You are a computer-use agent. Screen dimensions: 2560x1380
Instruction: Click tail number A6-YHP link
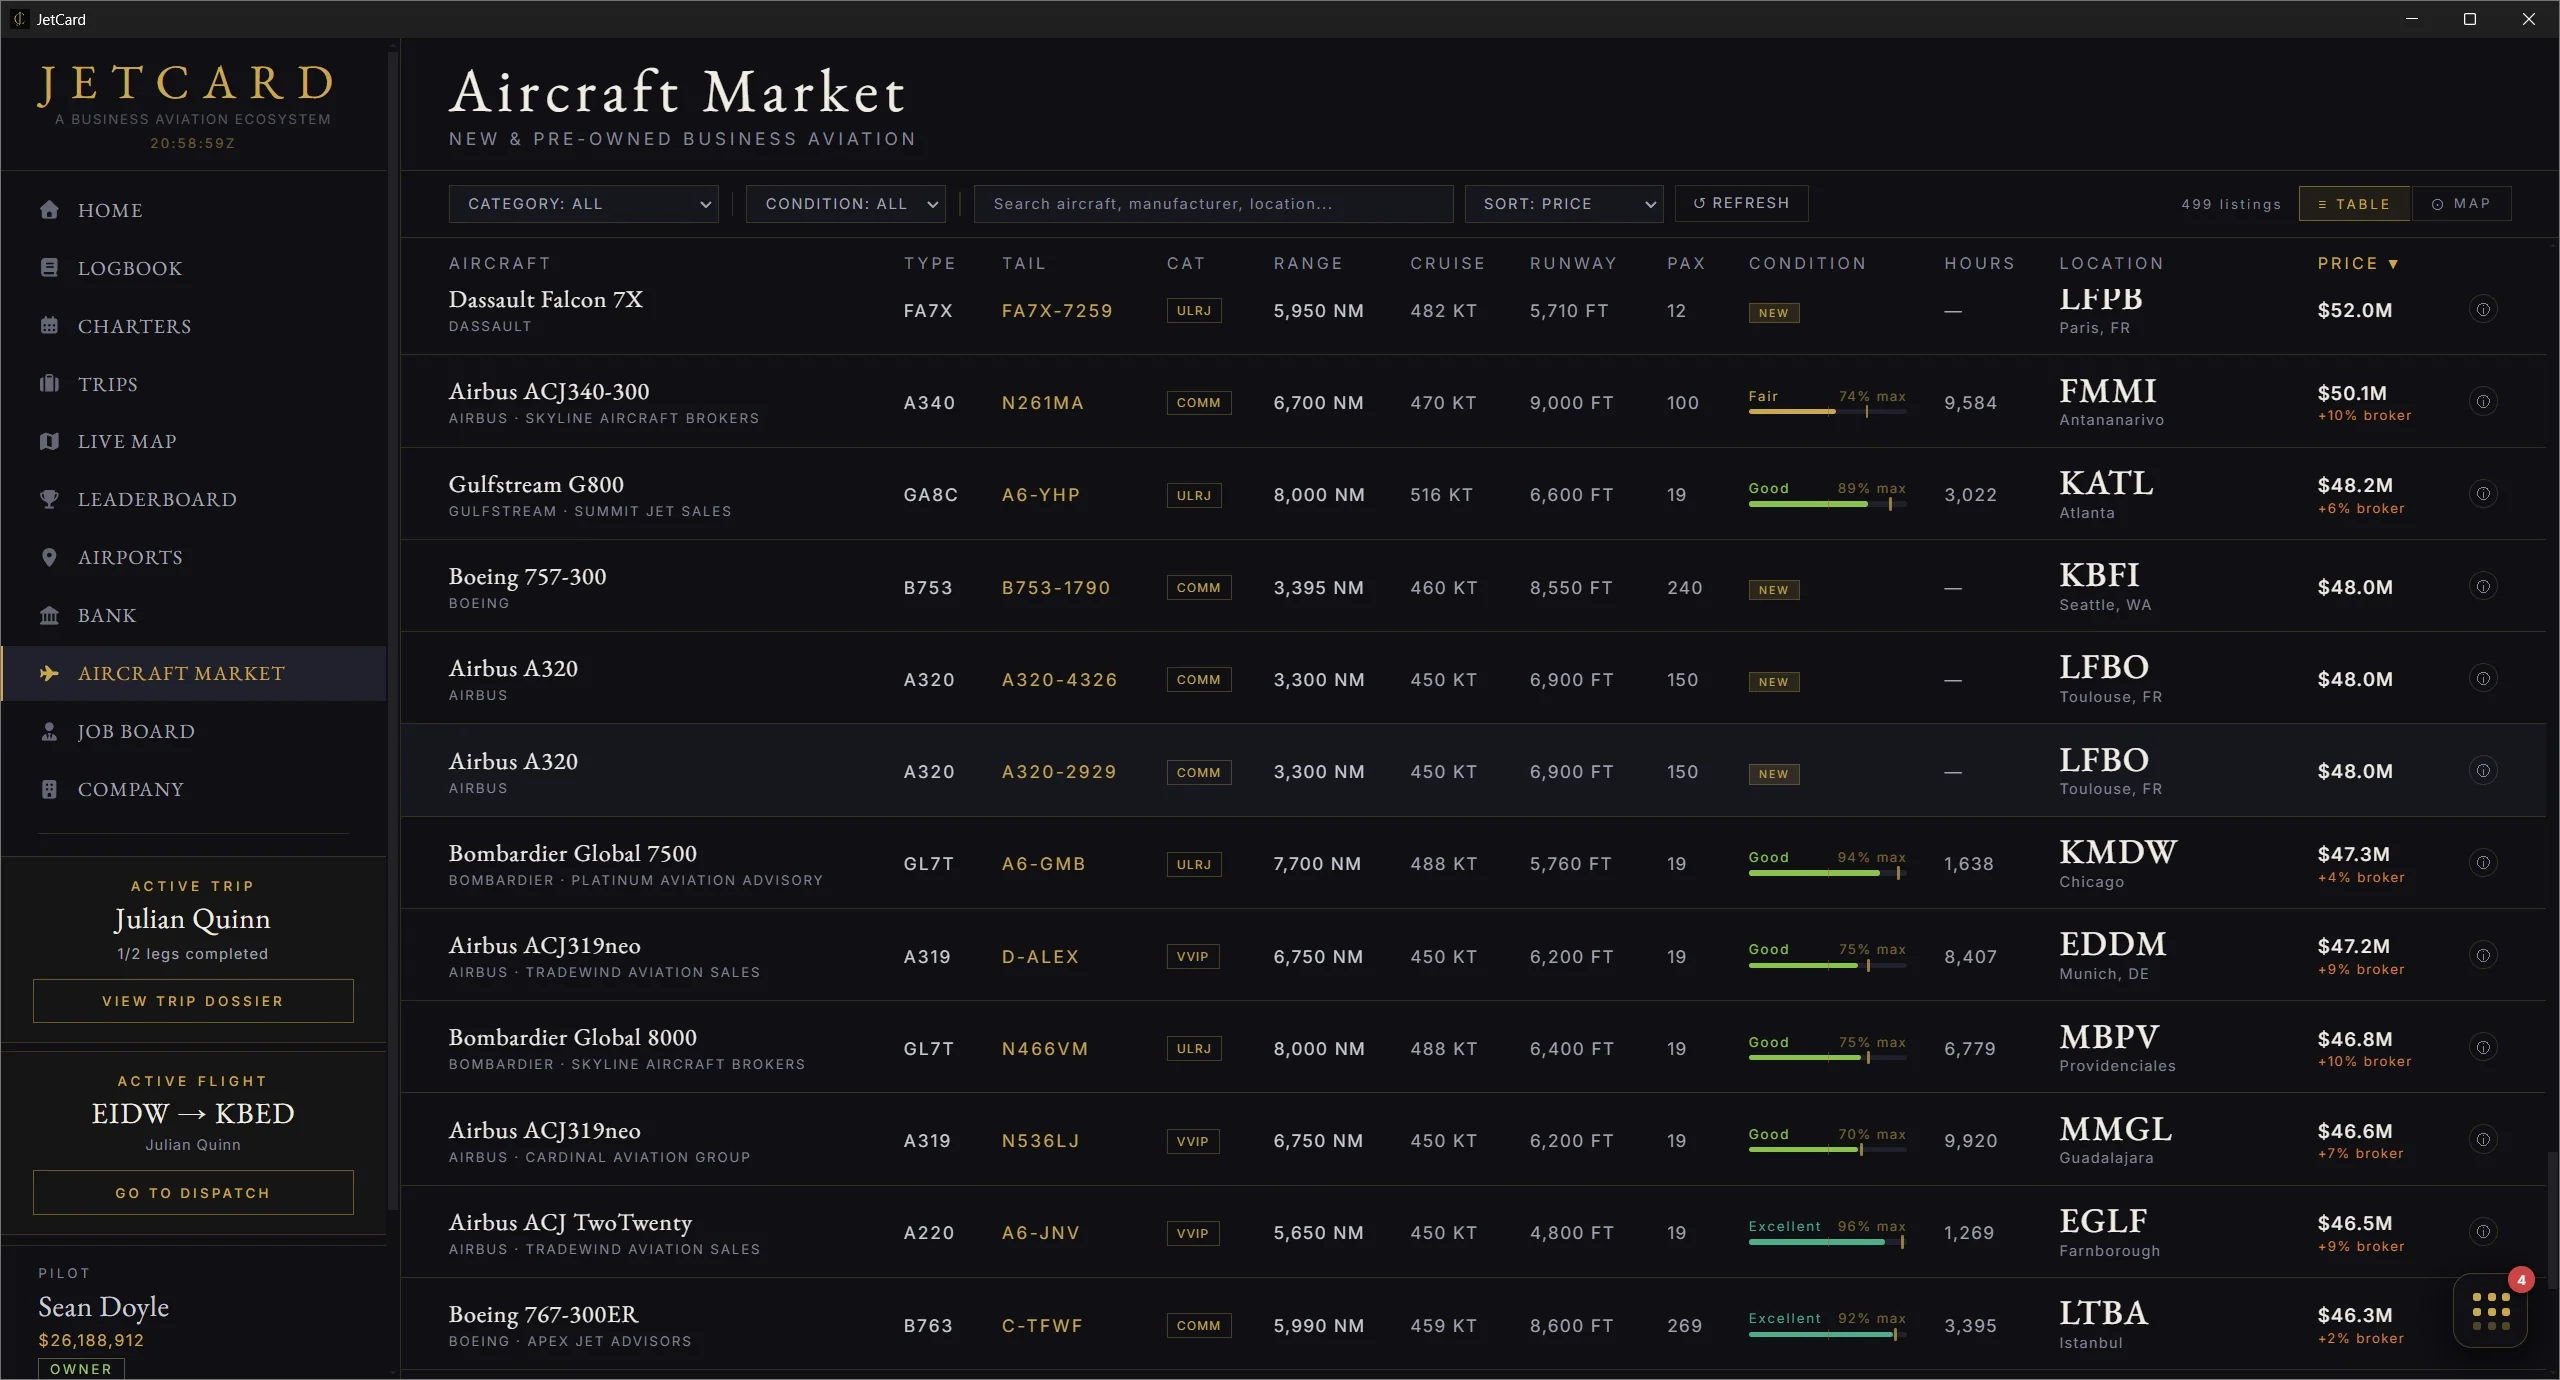click(x=1040, y=495)
